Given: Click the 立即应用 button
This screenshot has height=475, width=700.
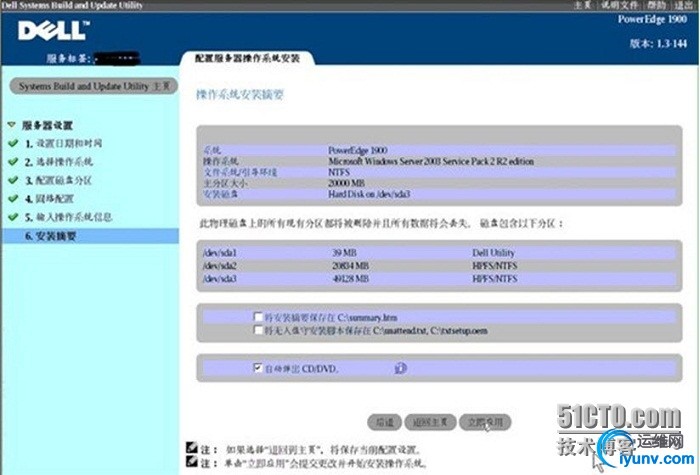Looking at the screenshot, I should point(485,422).
